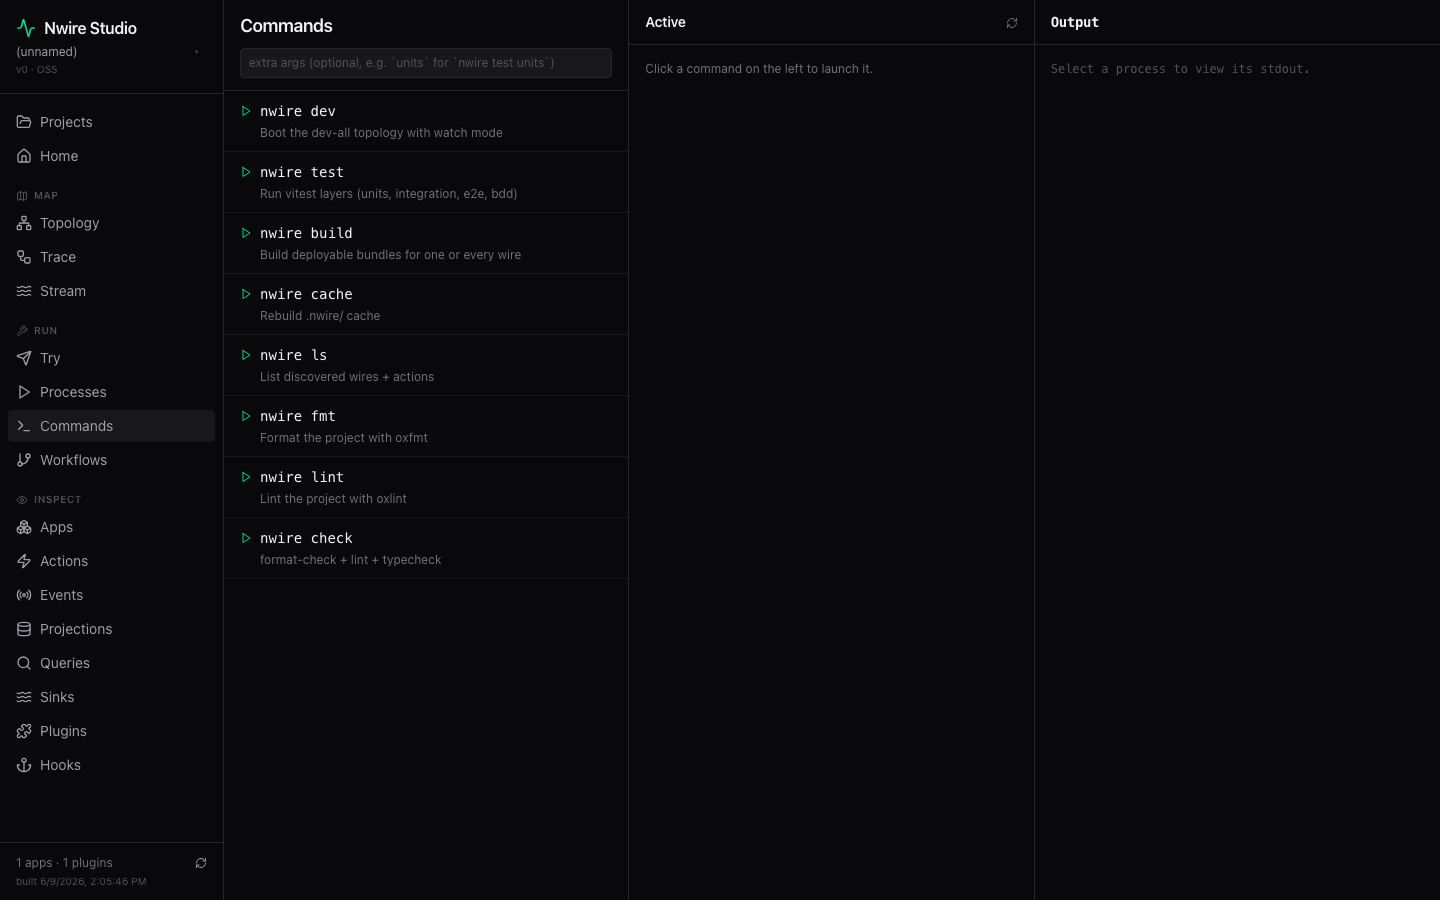This screenshot has width=1440, height=900.
Task: Click the 'v0 · OSS' version label
Action: coord(37,70)
